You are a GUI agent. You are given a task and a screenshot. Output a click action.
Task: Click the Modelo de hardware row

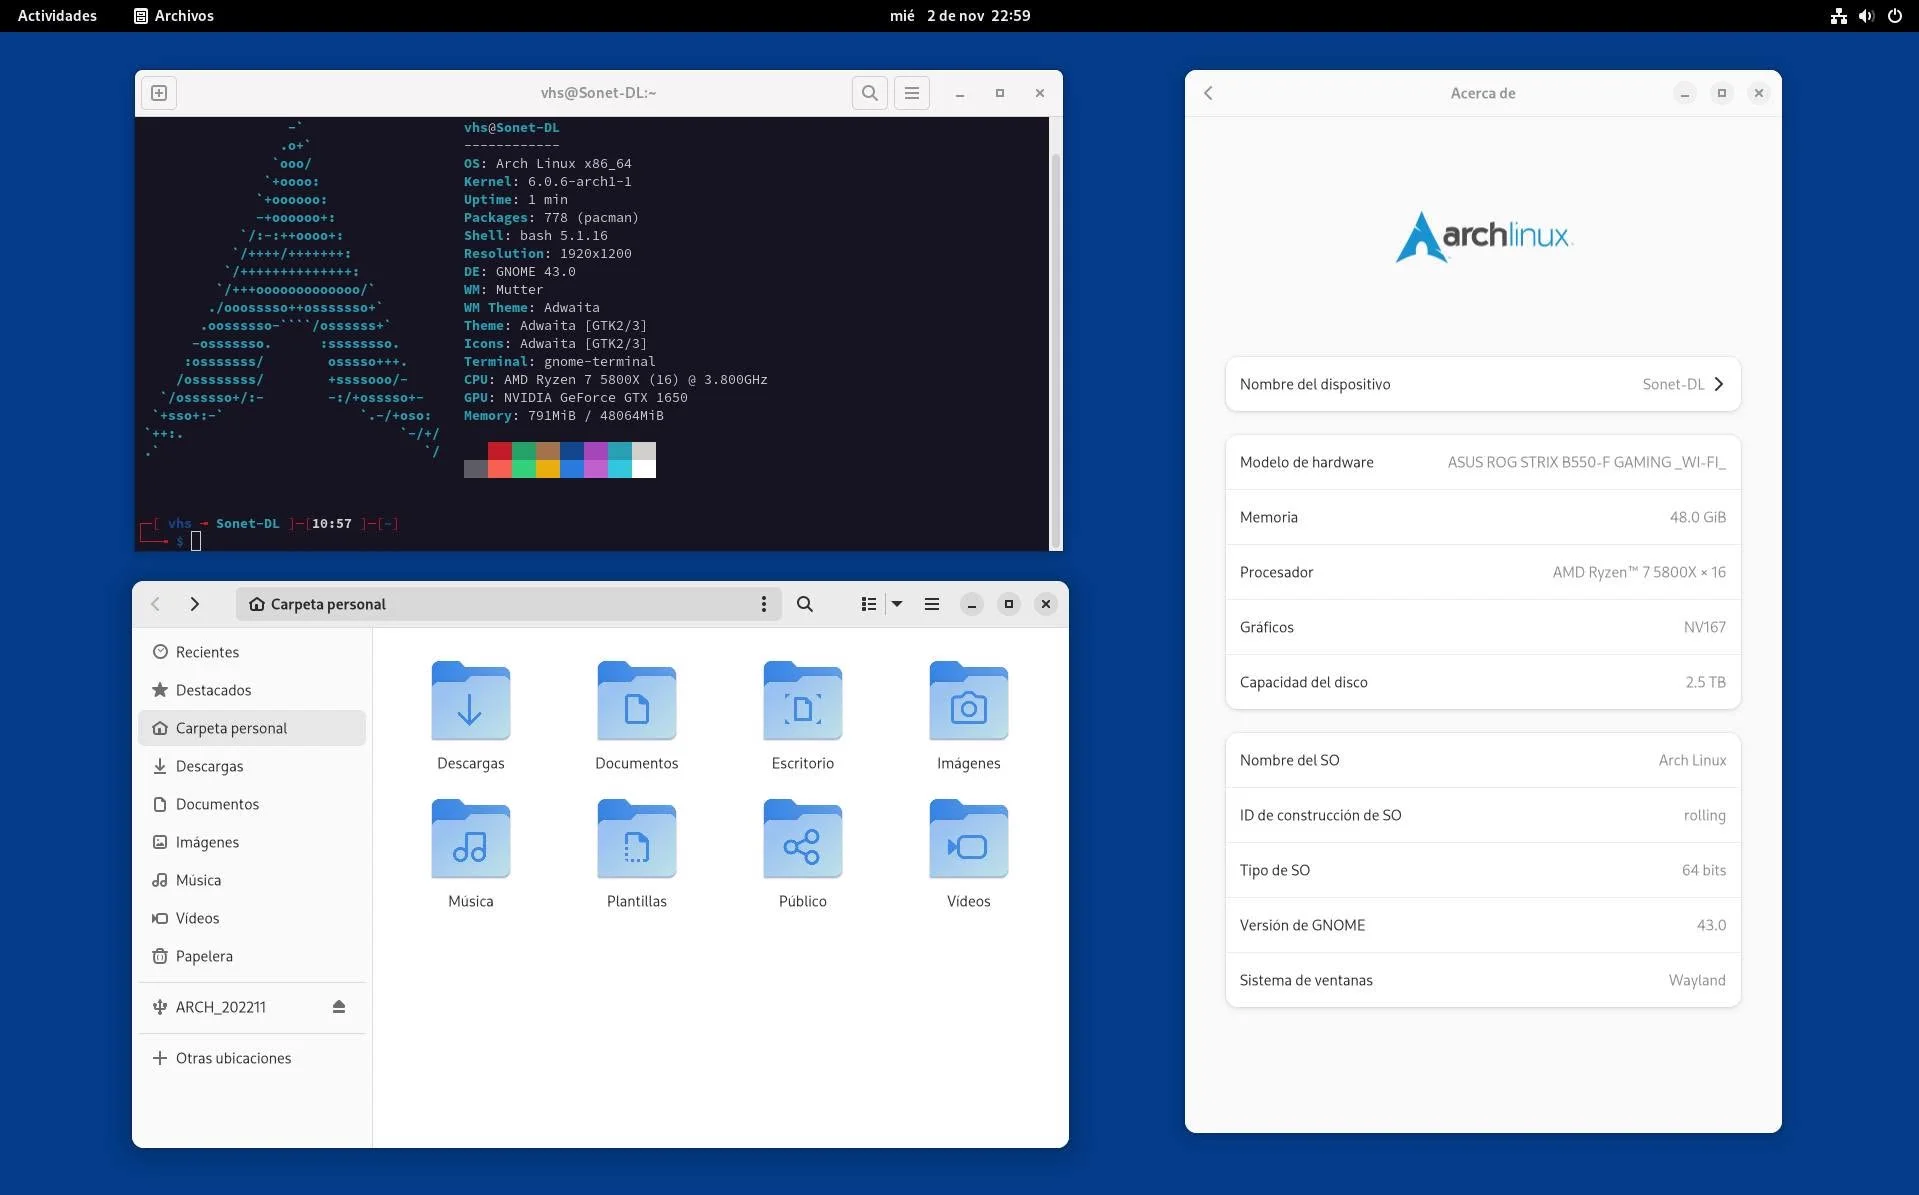click(x=1483, y=462)
